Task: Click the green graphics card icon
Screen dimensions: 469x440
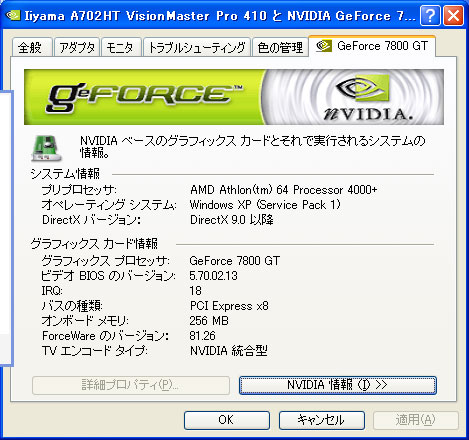Action: tap(46, 148)
